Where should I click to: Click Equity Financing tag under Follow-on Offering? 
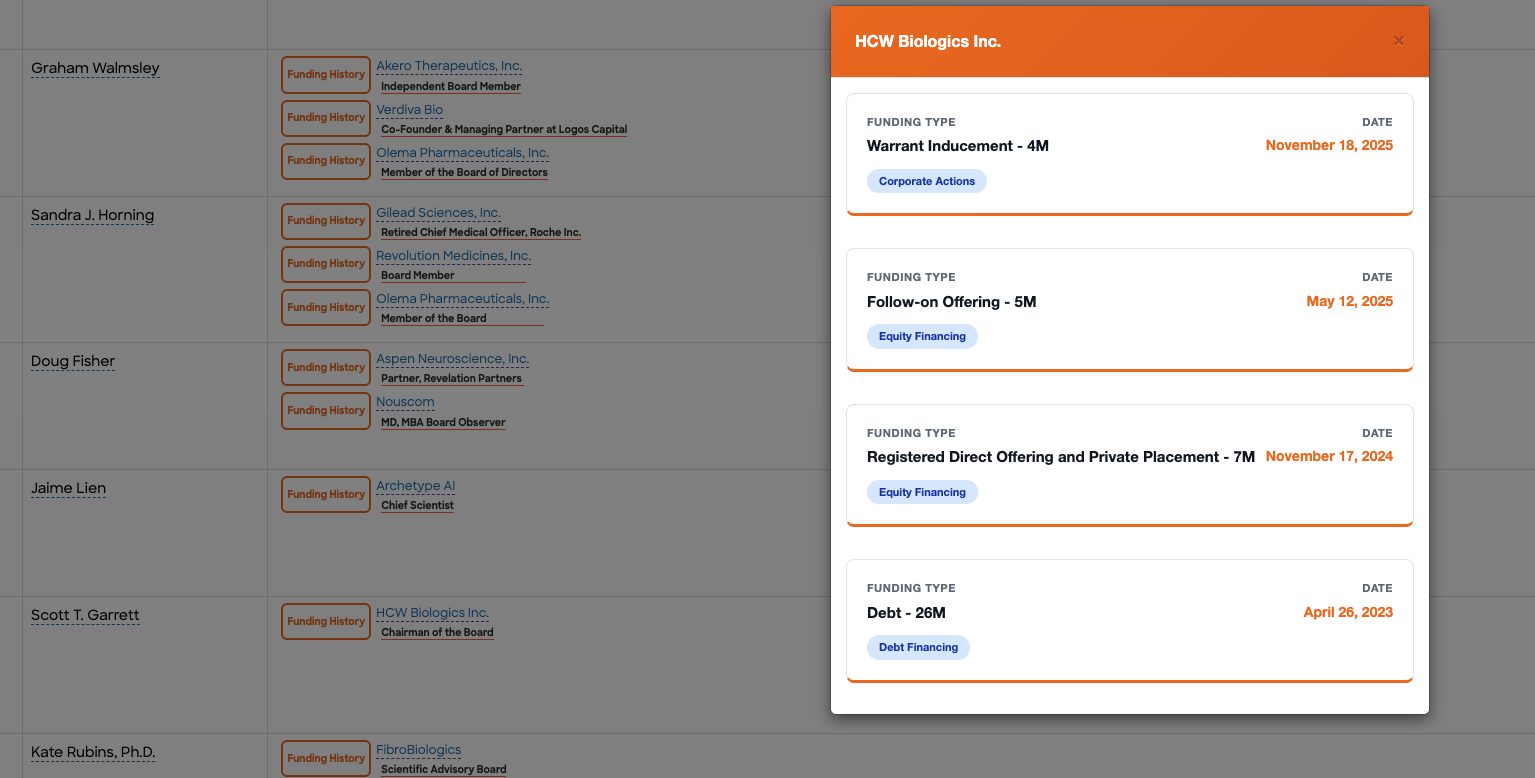pyautogui.click(x=922, y=336)
